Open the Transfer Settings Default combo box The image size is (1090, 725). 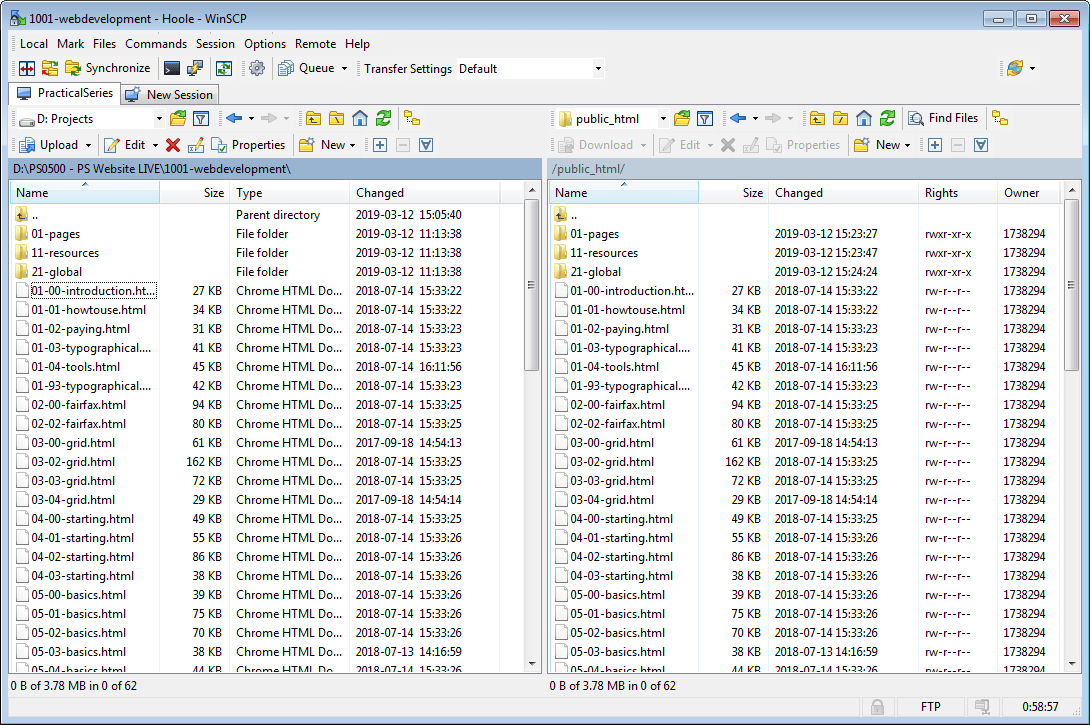click(x=530, y=69)
